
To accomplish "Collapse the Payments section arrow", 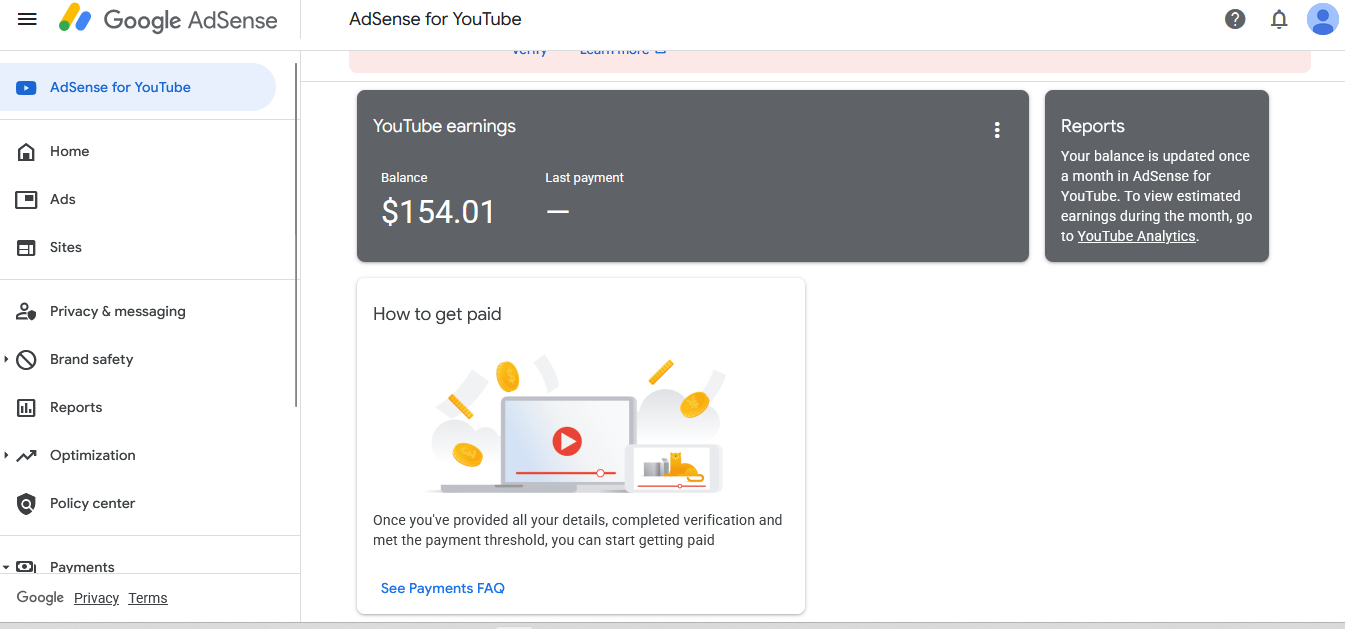I will (6, 567).
